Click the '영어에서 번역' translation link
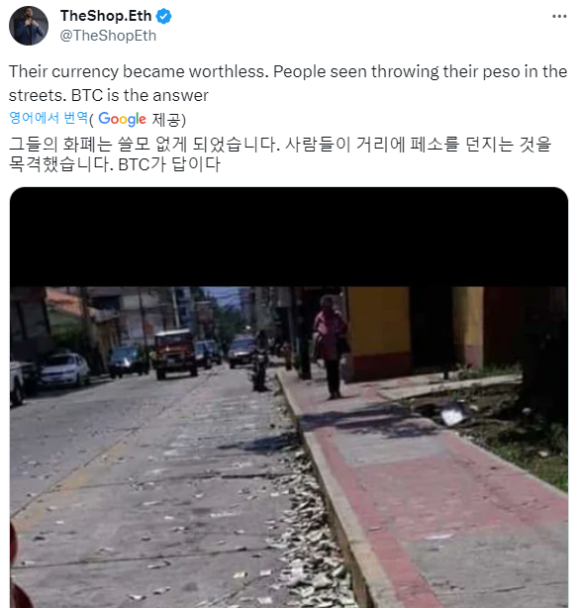580x608 pixels. coord(48,118)
